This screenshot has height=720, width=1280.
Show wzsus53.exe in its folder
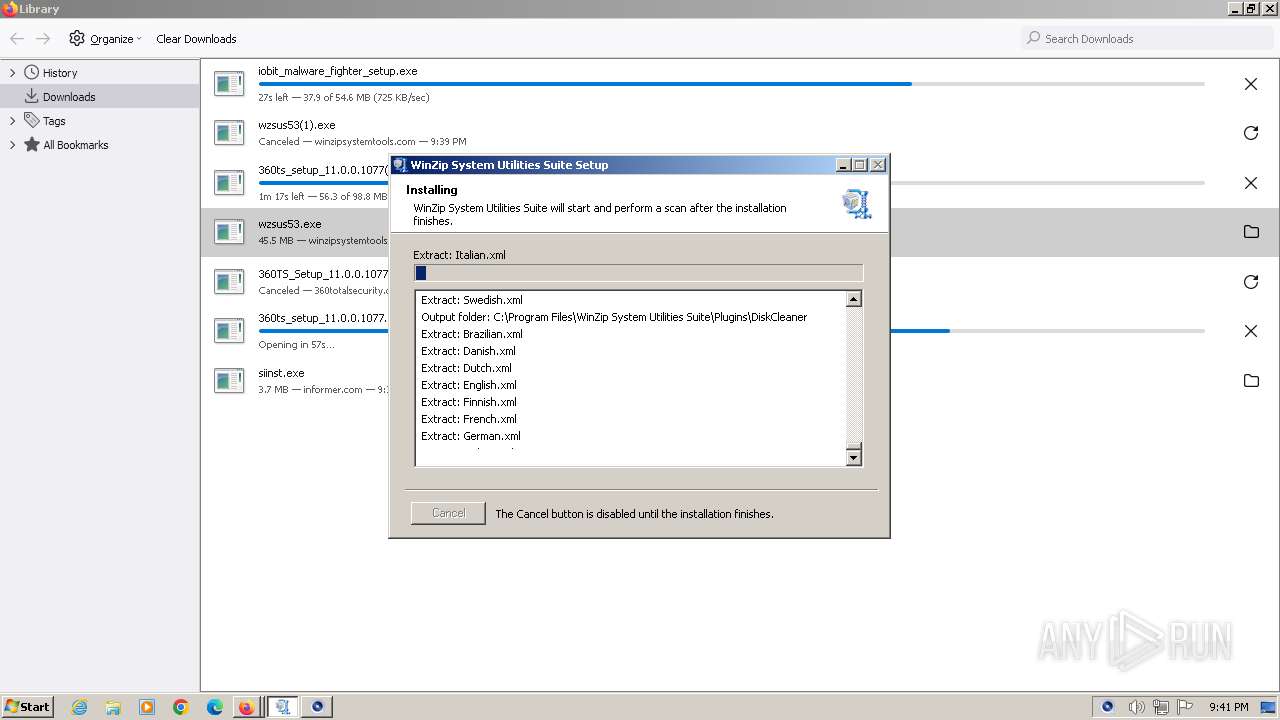pyautogui.click(x=1250, y=232)
